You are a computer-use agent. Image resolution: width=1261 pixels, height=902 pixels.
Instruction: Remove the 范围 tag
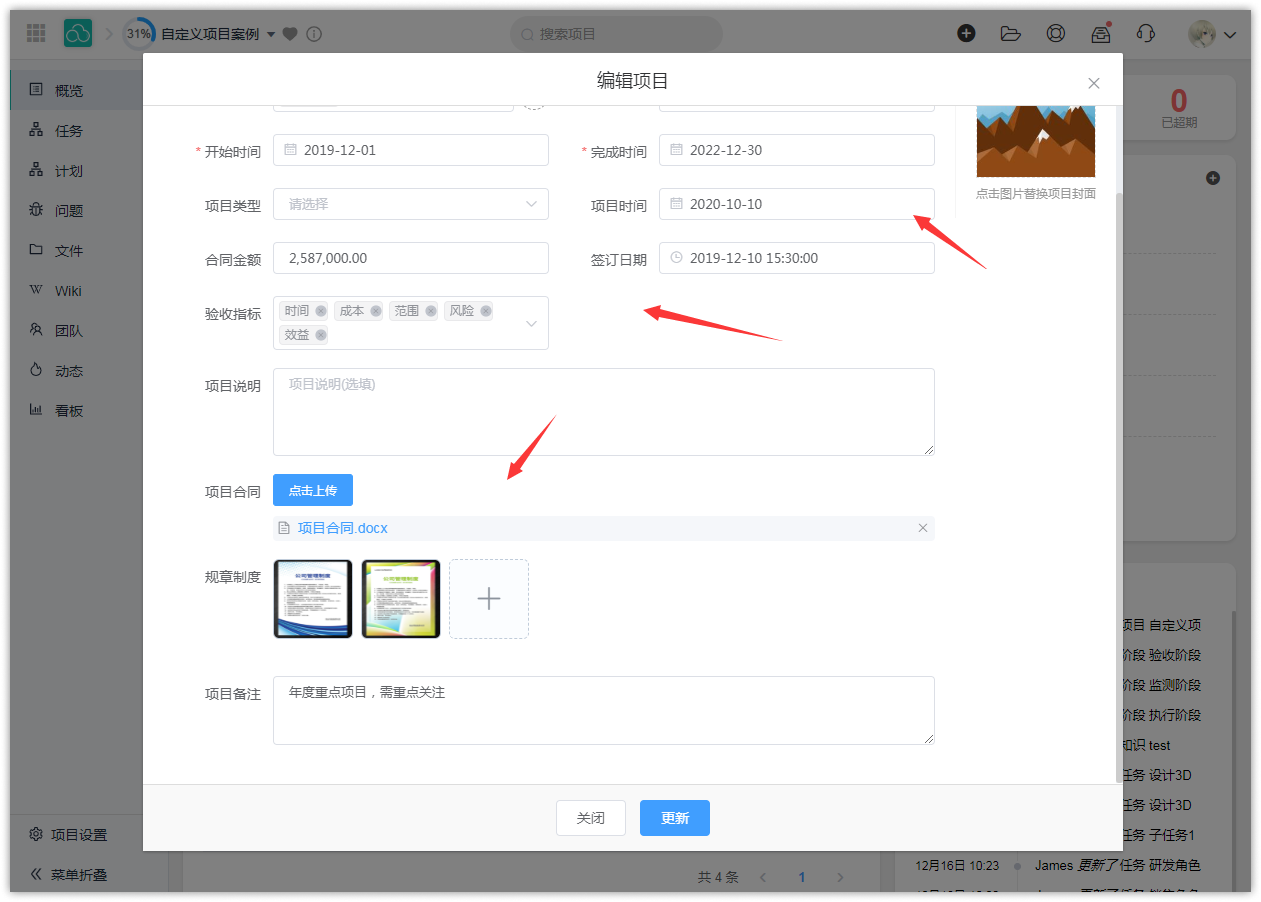click(x=431, y=311)
